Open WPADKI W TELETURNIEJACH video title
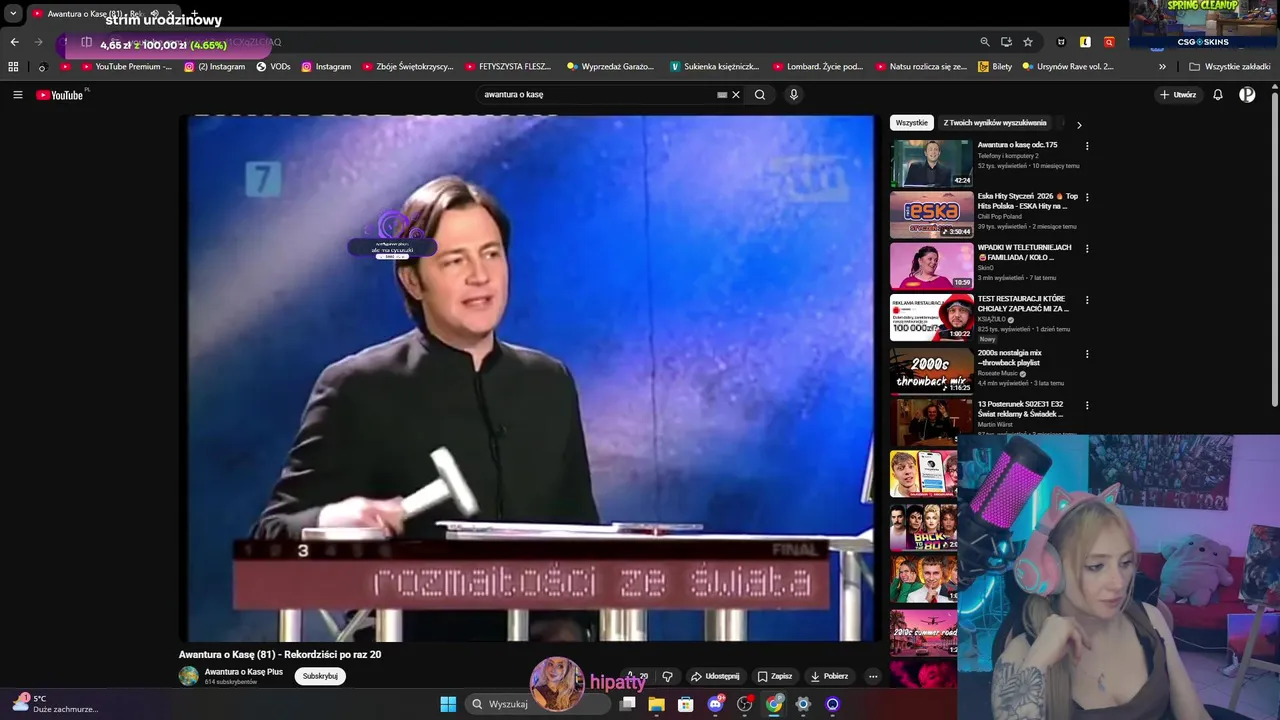 coord(1024,252)
